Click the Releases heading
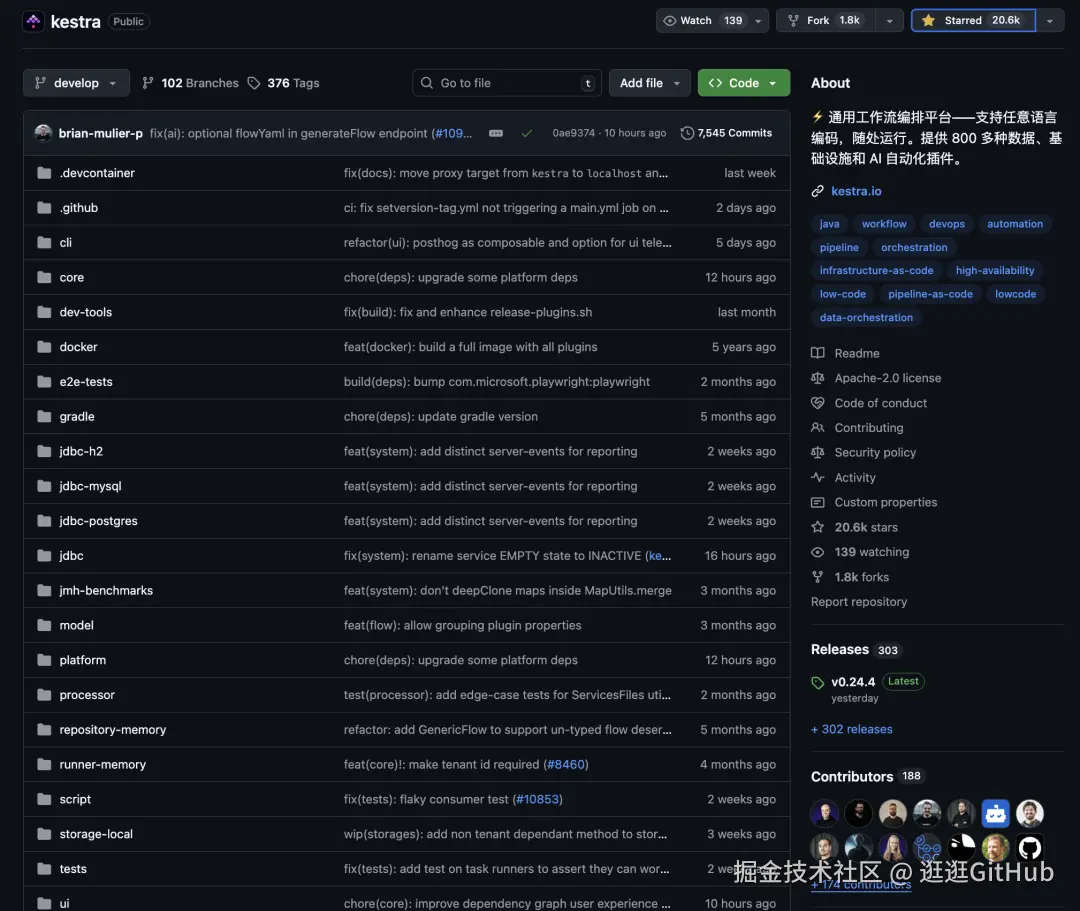The image size is (1080, 911). tap(840, 649)
